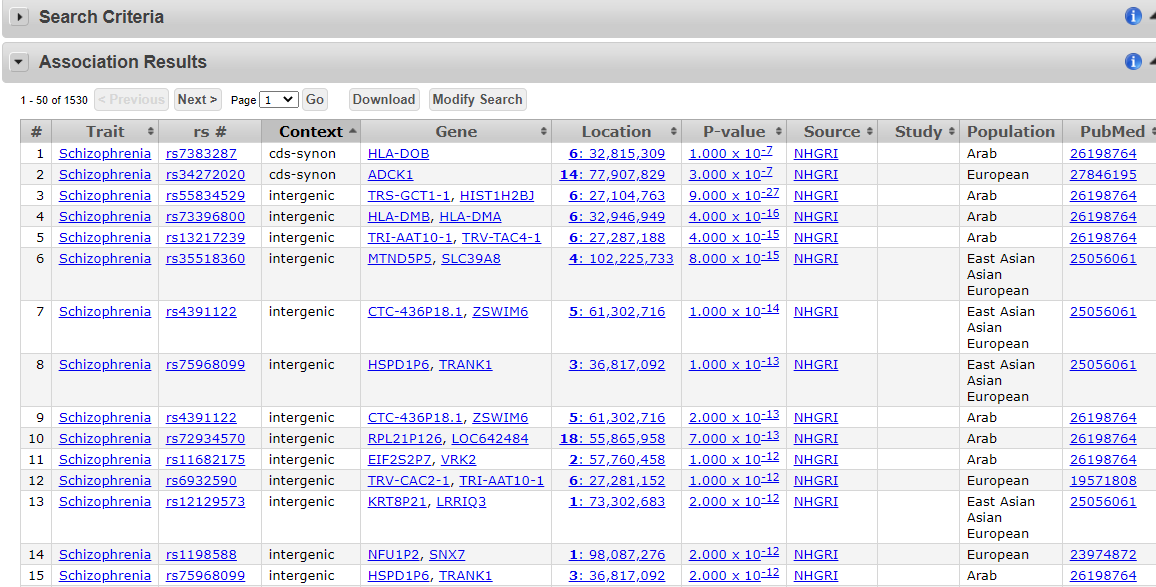This screenshot has height=587, width=1156.
Task: Open HIST1H2BJ gene link
Action: pyautogui.click(x=497, y=195)
